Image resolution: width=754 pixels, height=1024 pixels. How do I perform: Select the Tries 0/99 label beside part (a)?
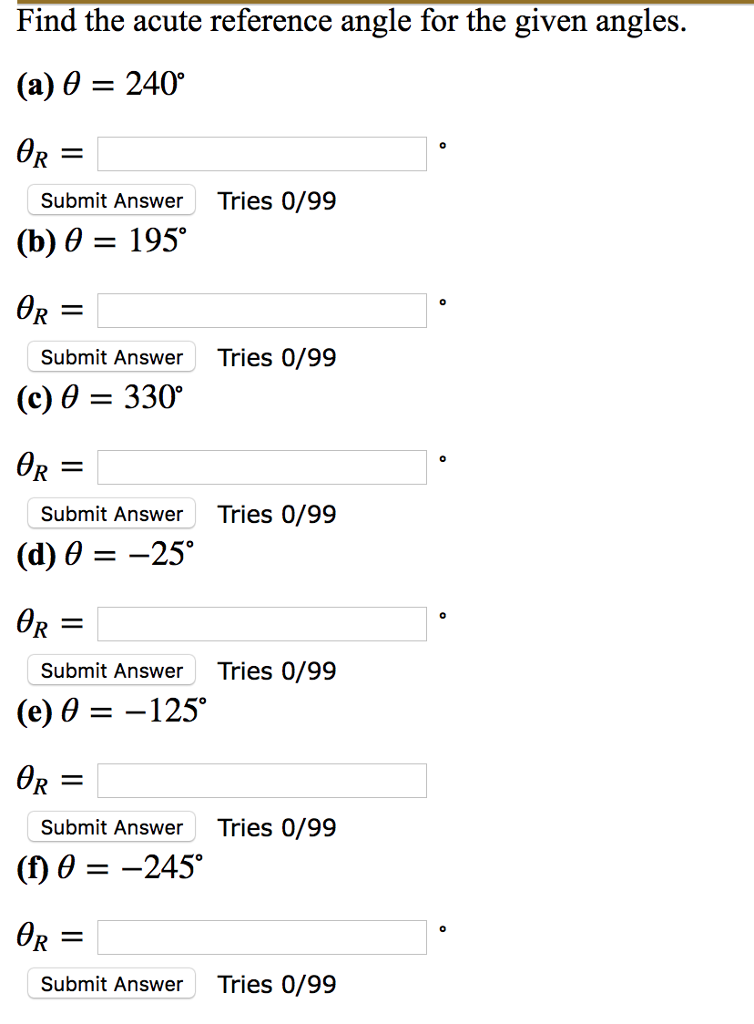pyautogui.click(x=277, y=200)
